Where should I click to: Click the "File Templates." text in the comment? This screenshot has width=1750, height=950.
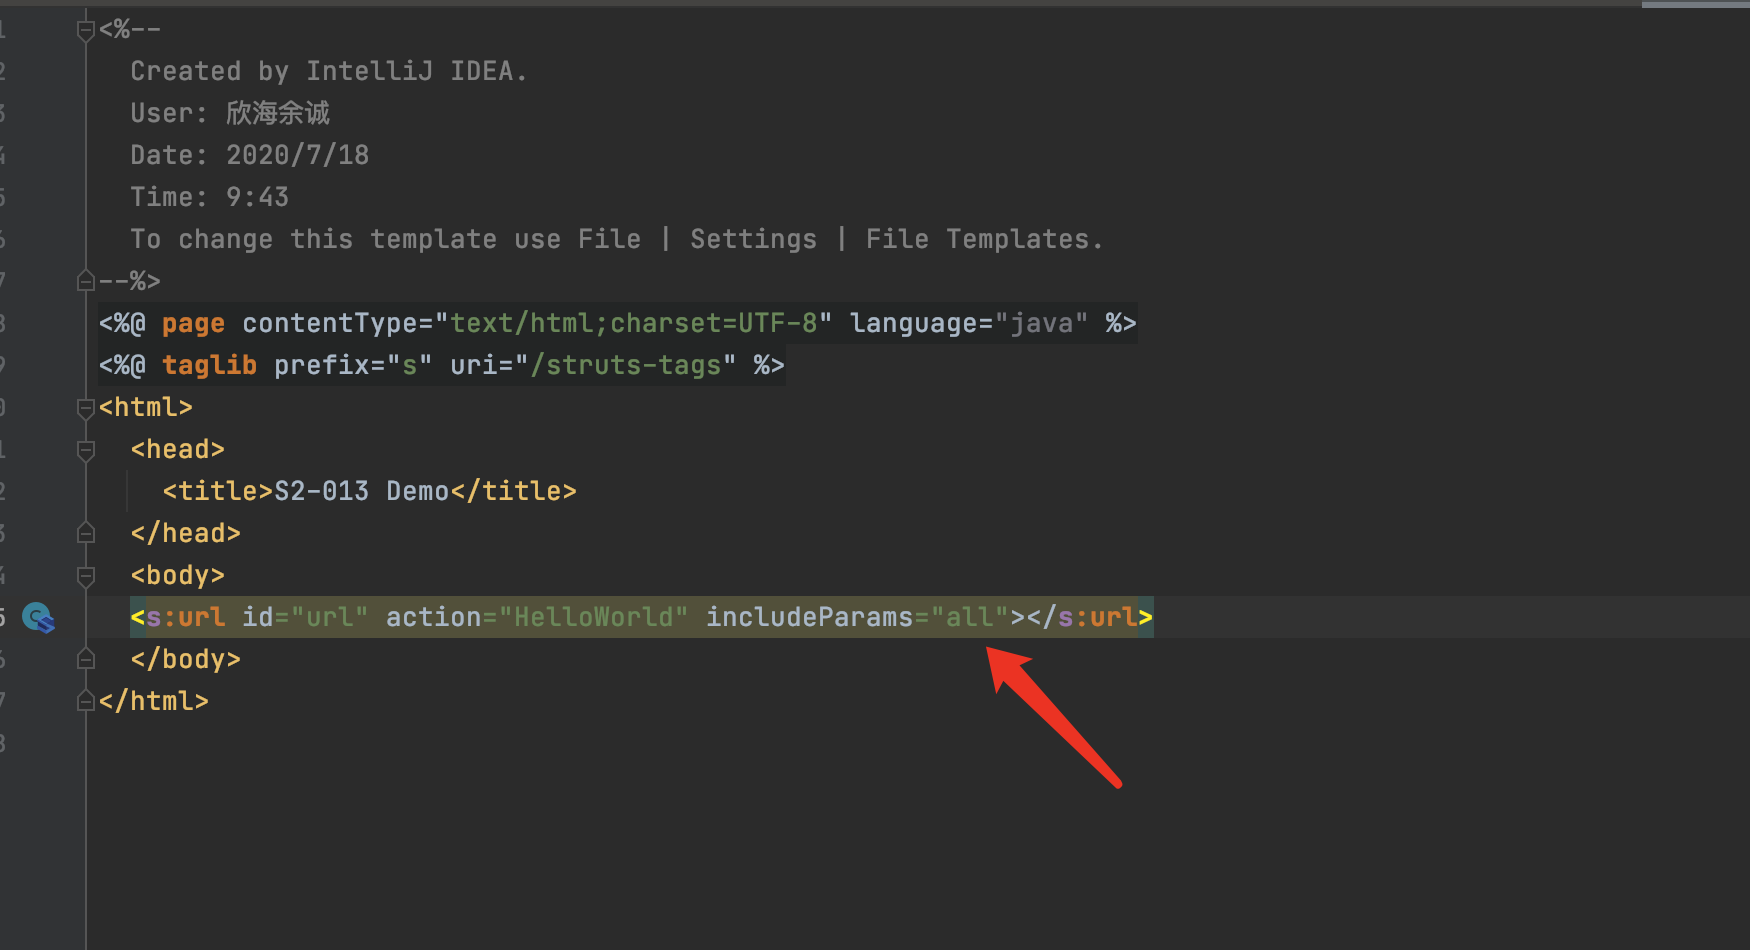point(984,239)
